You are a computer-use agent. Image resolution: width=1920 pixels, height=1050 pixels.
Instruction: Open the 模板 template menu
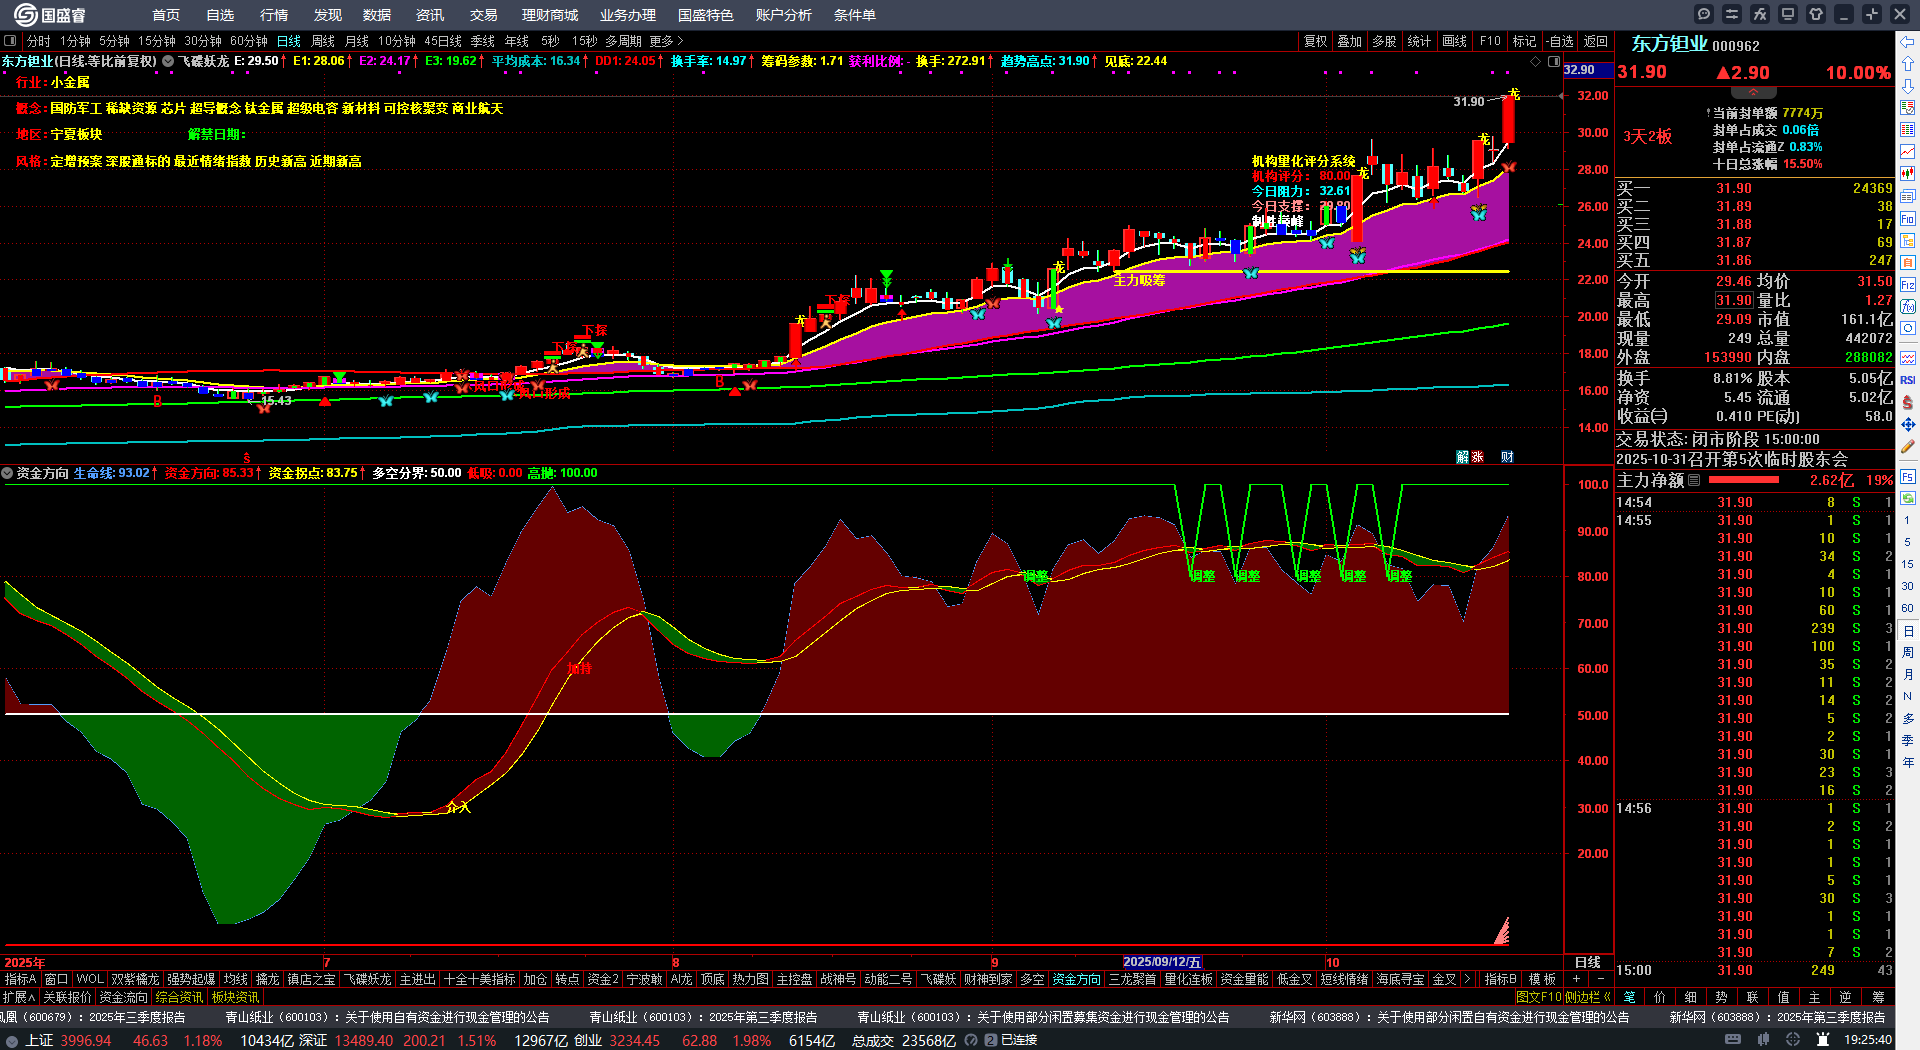[1542, 979]
